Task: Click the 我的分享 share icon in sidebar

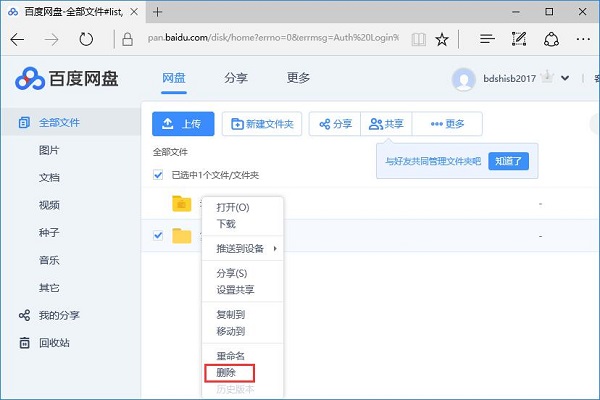Action: (x=24, y=315)
